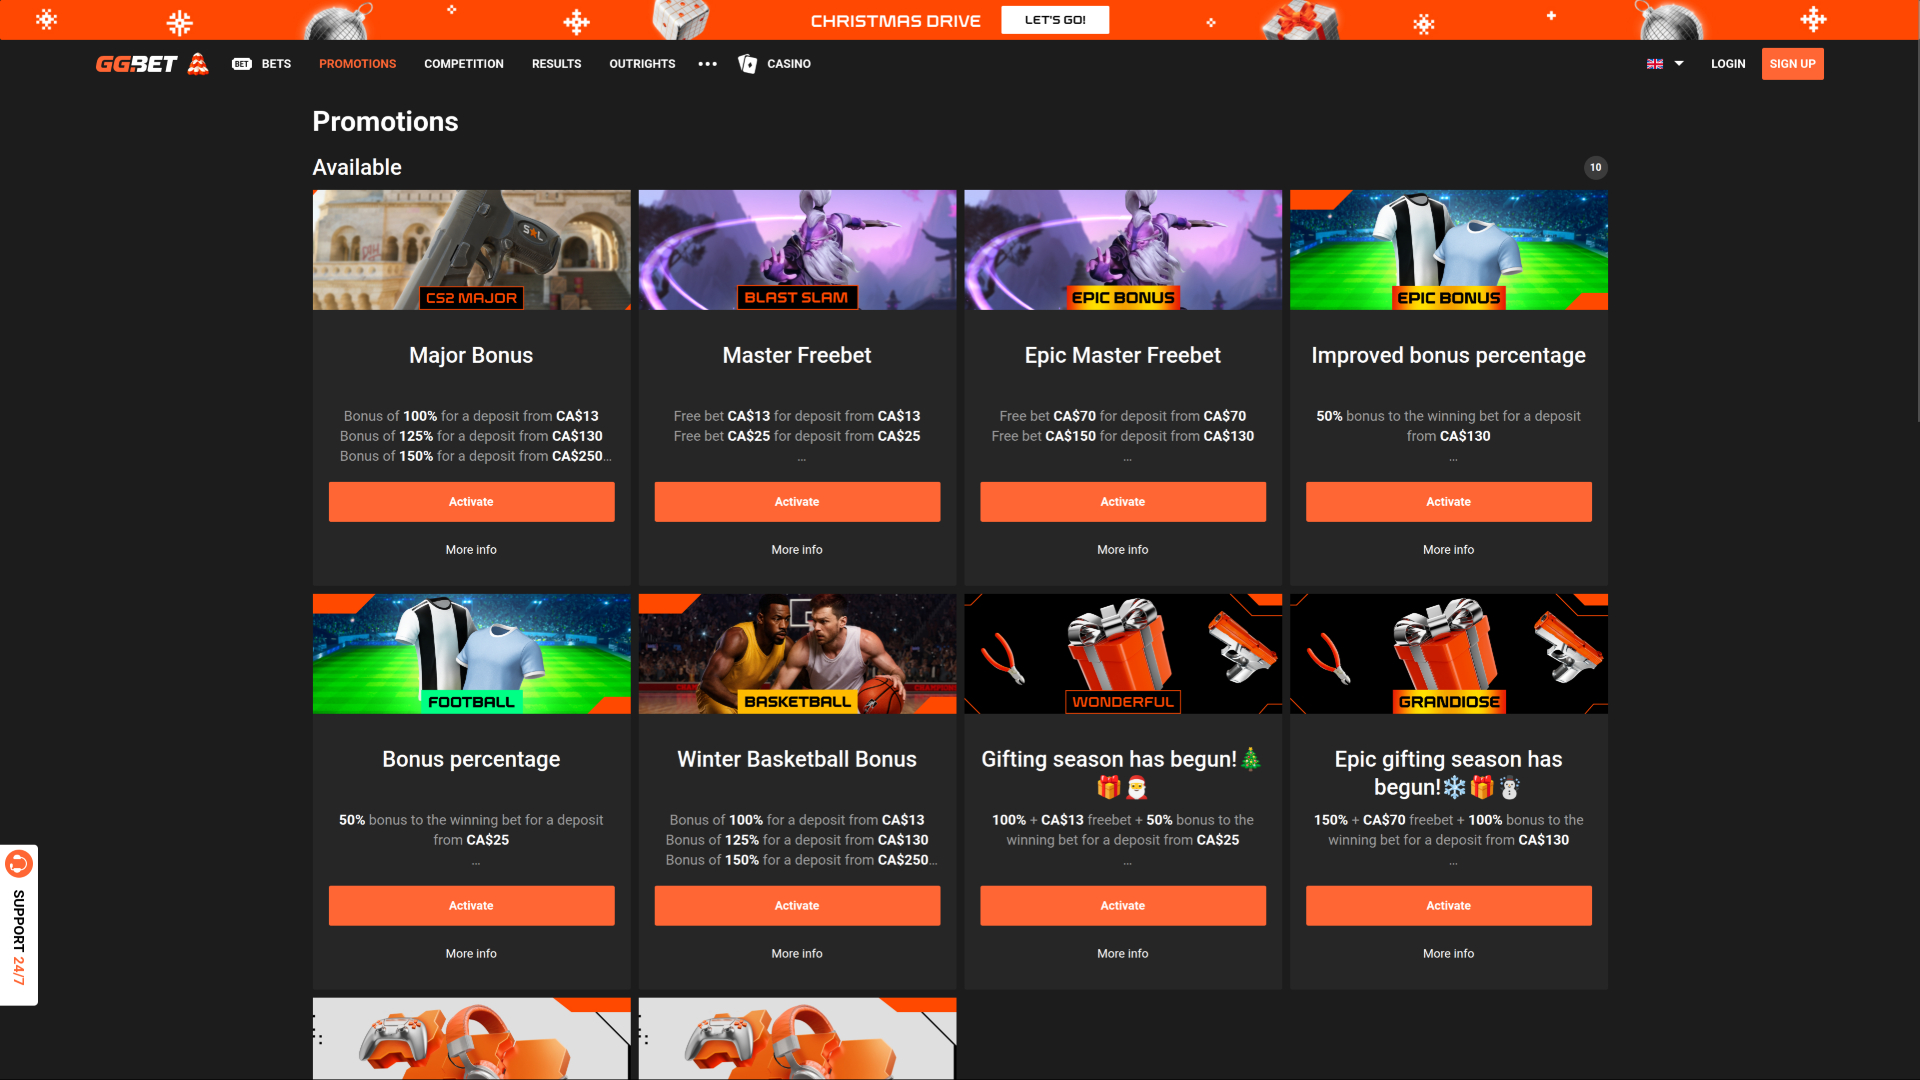Activate the Winter Basketball Bonus

click(796, 905)
